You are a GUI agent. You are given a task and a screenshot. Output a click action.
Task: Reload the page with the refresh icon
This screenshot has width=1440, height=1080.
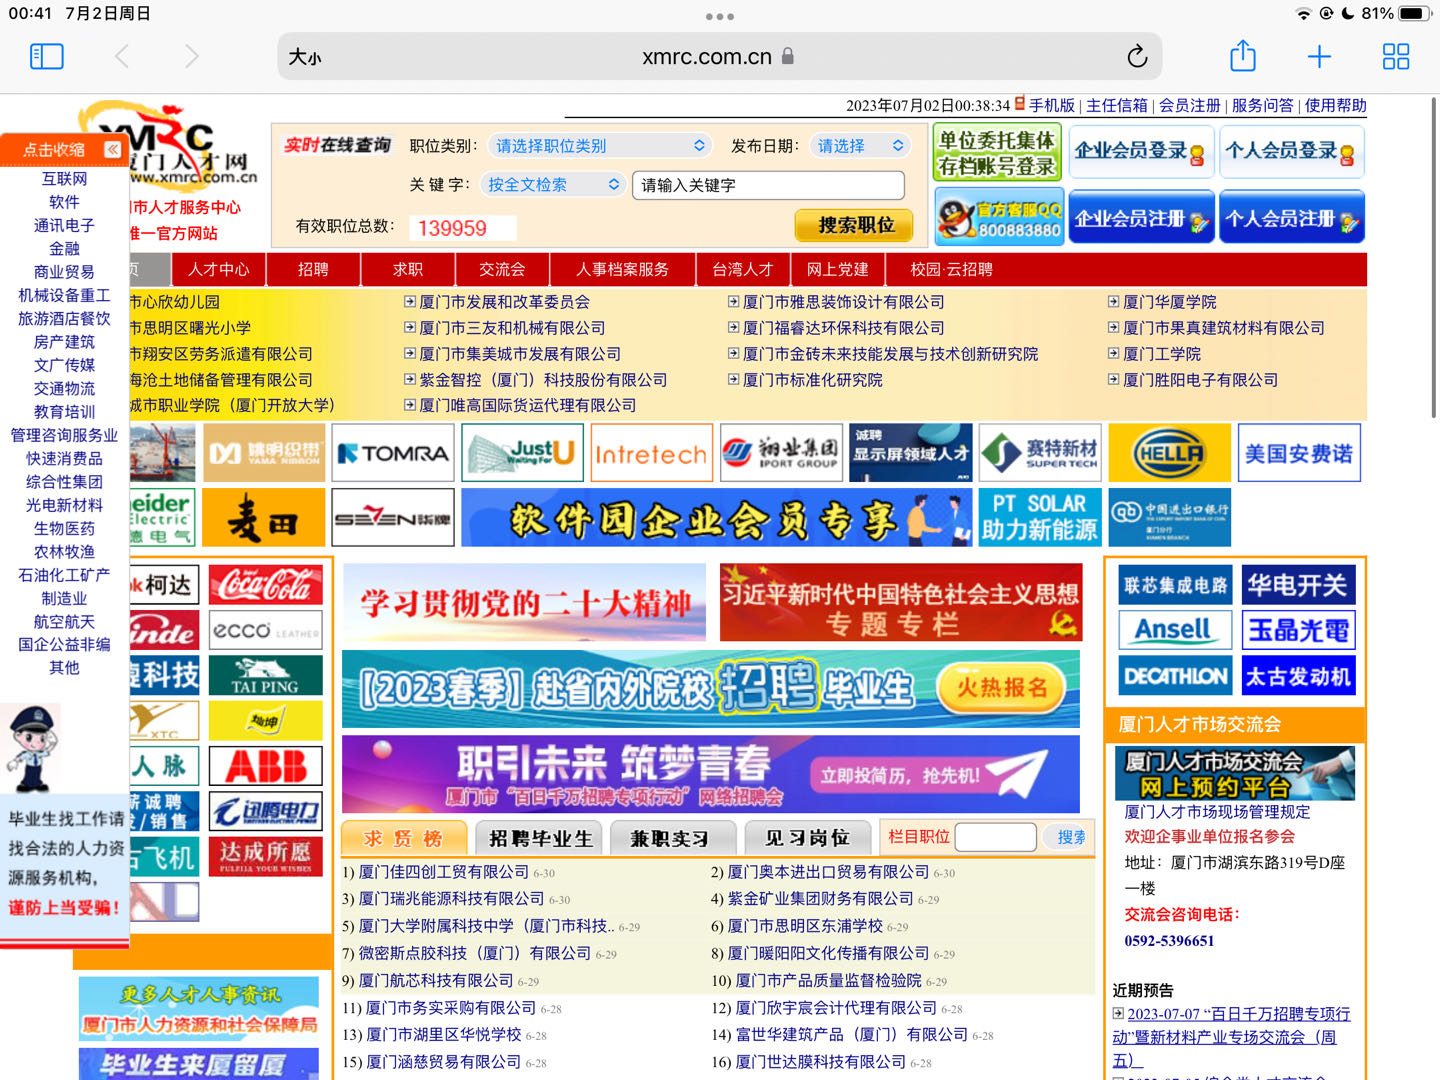click(x=1137, y=57)
